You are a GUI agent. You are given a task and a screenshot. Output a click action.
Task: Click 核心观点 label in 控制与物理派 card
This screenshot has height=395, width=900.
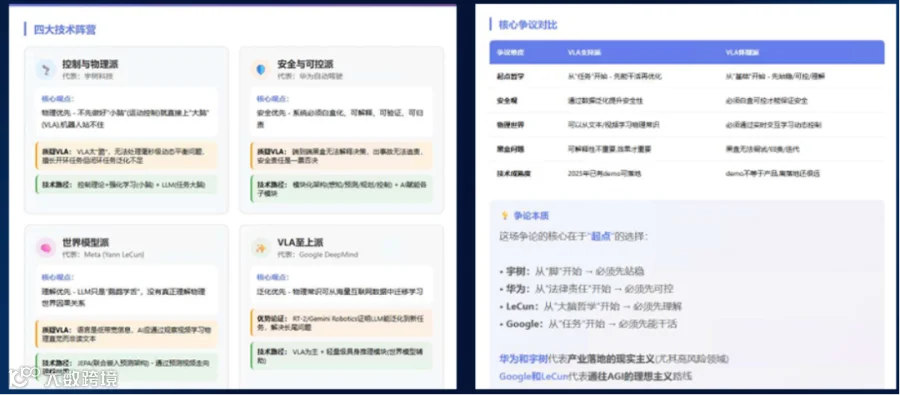pos(57,99)
